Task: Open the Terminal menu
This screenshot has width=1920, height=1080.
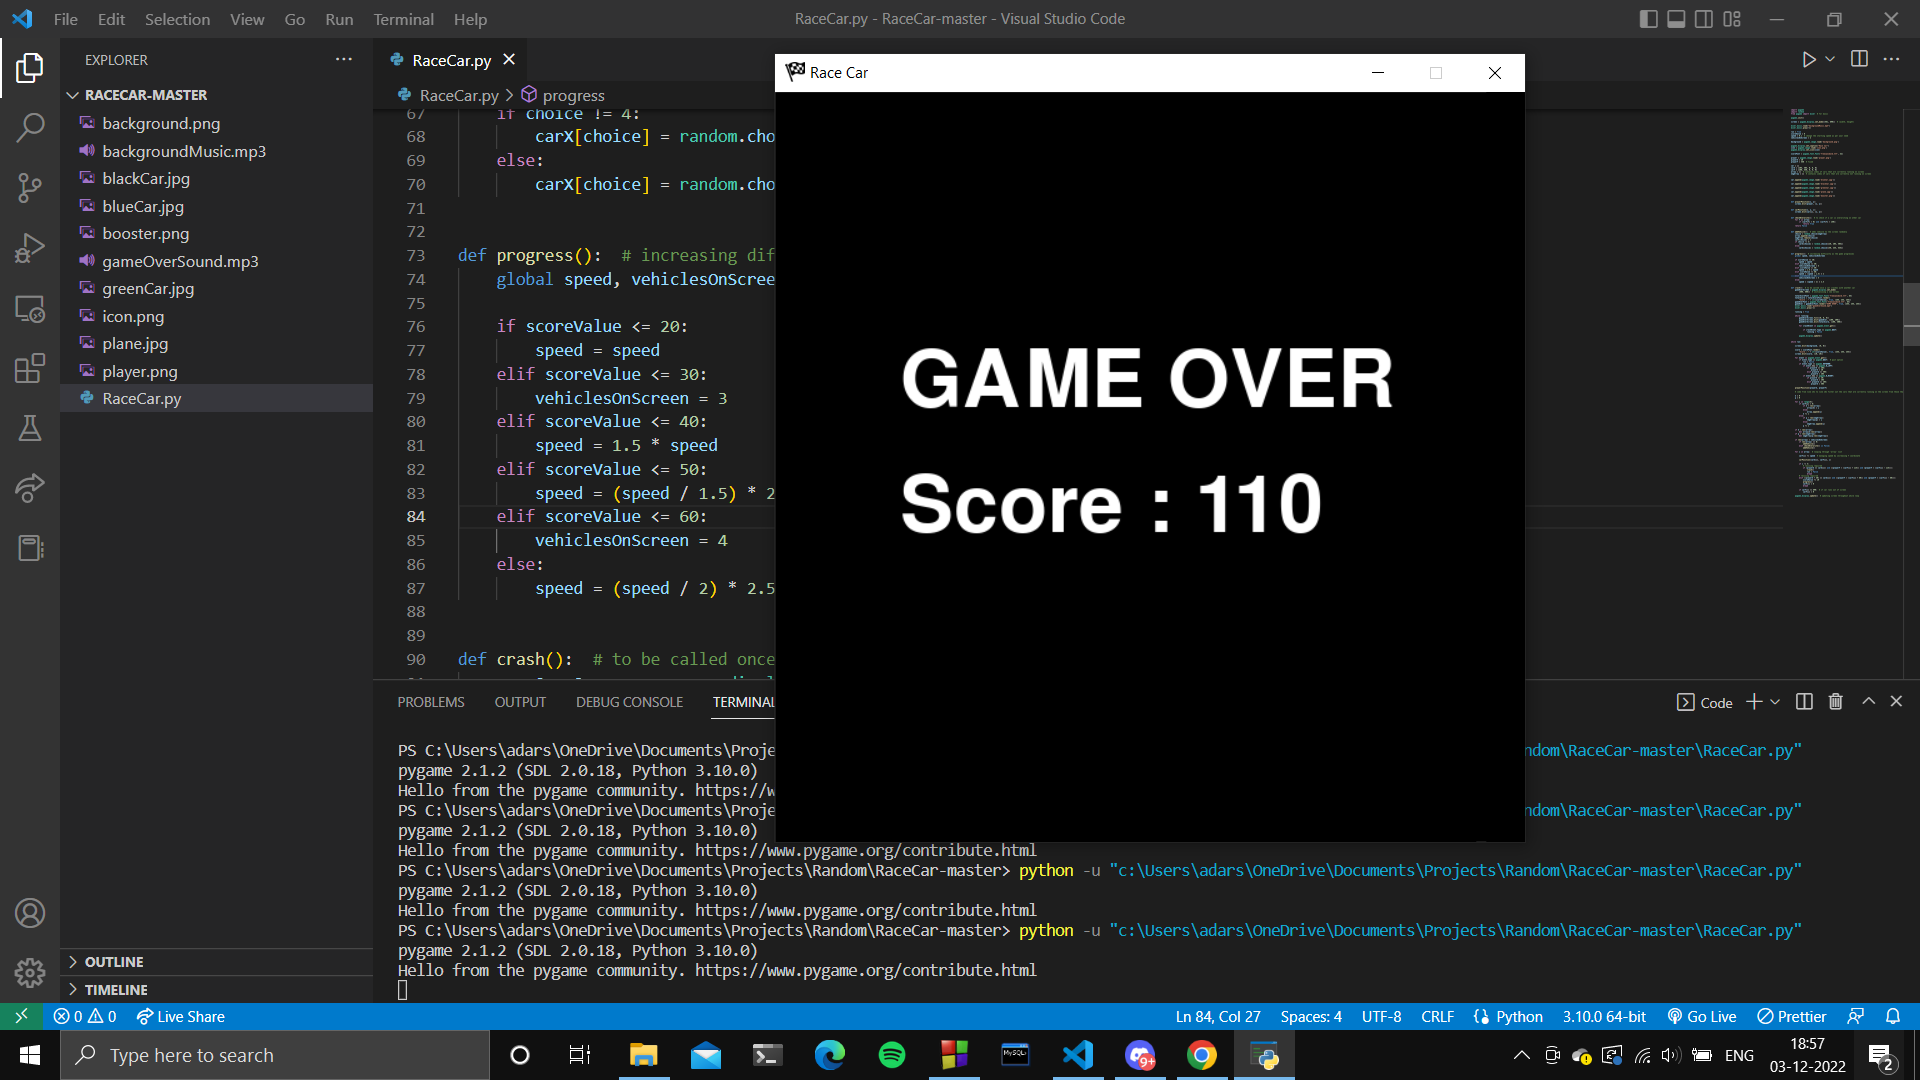Action: [x=403, y=19]
